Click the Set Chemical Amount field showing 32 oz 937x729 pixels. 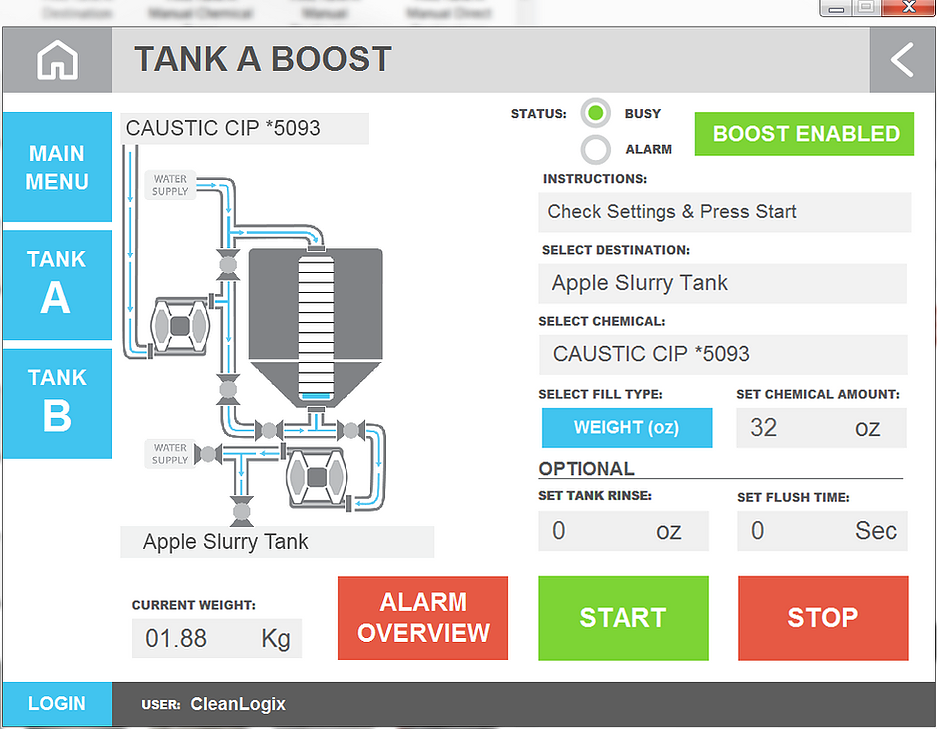821,428
